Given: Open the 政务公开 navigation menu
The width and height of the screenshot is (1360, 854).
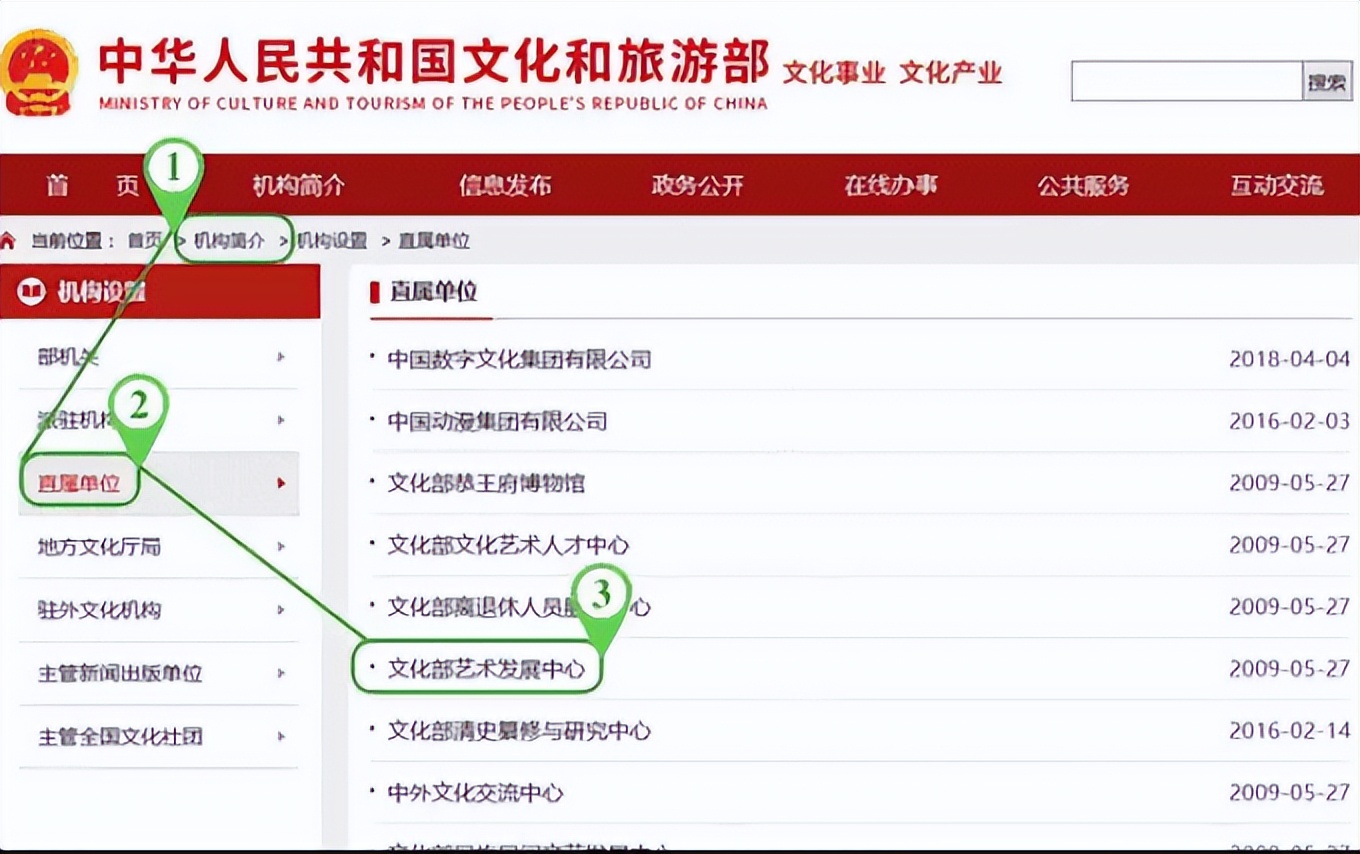Looking at the screenshot, I should (x=696, y=186).
